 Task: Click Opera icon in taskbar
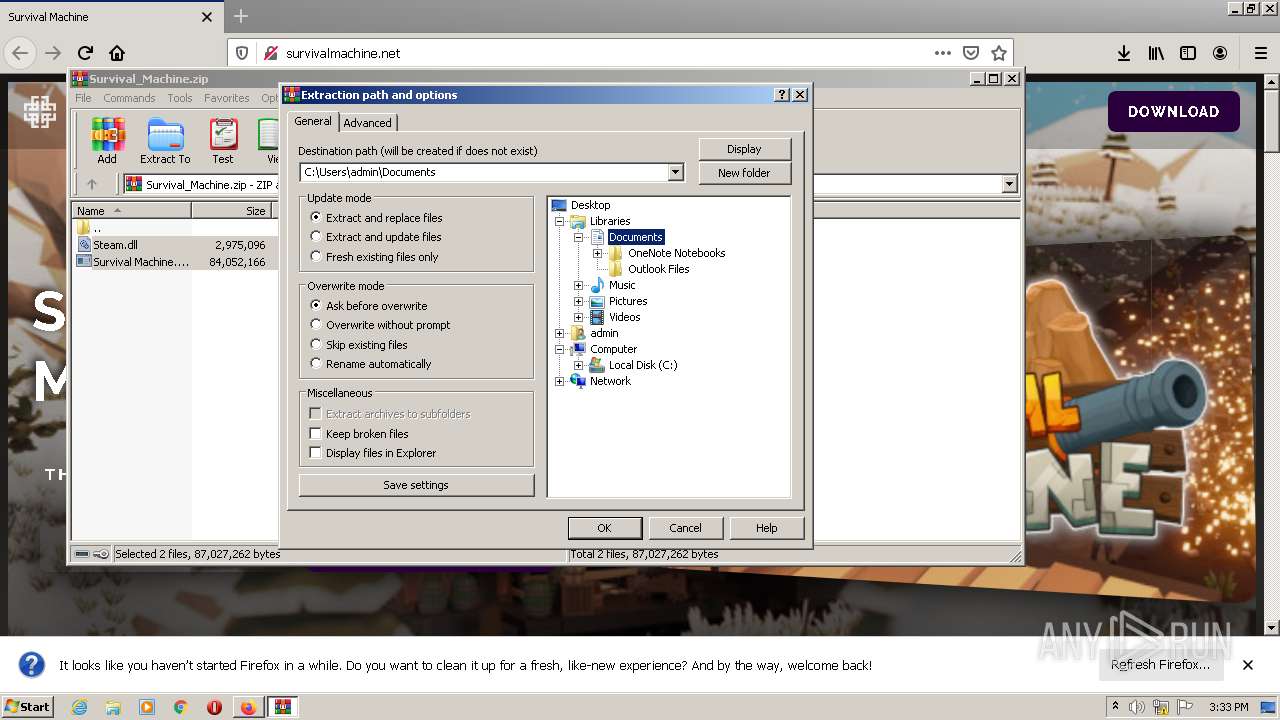point(214,707)
